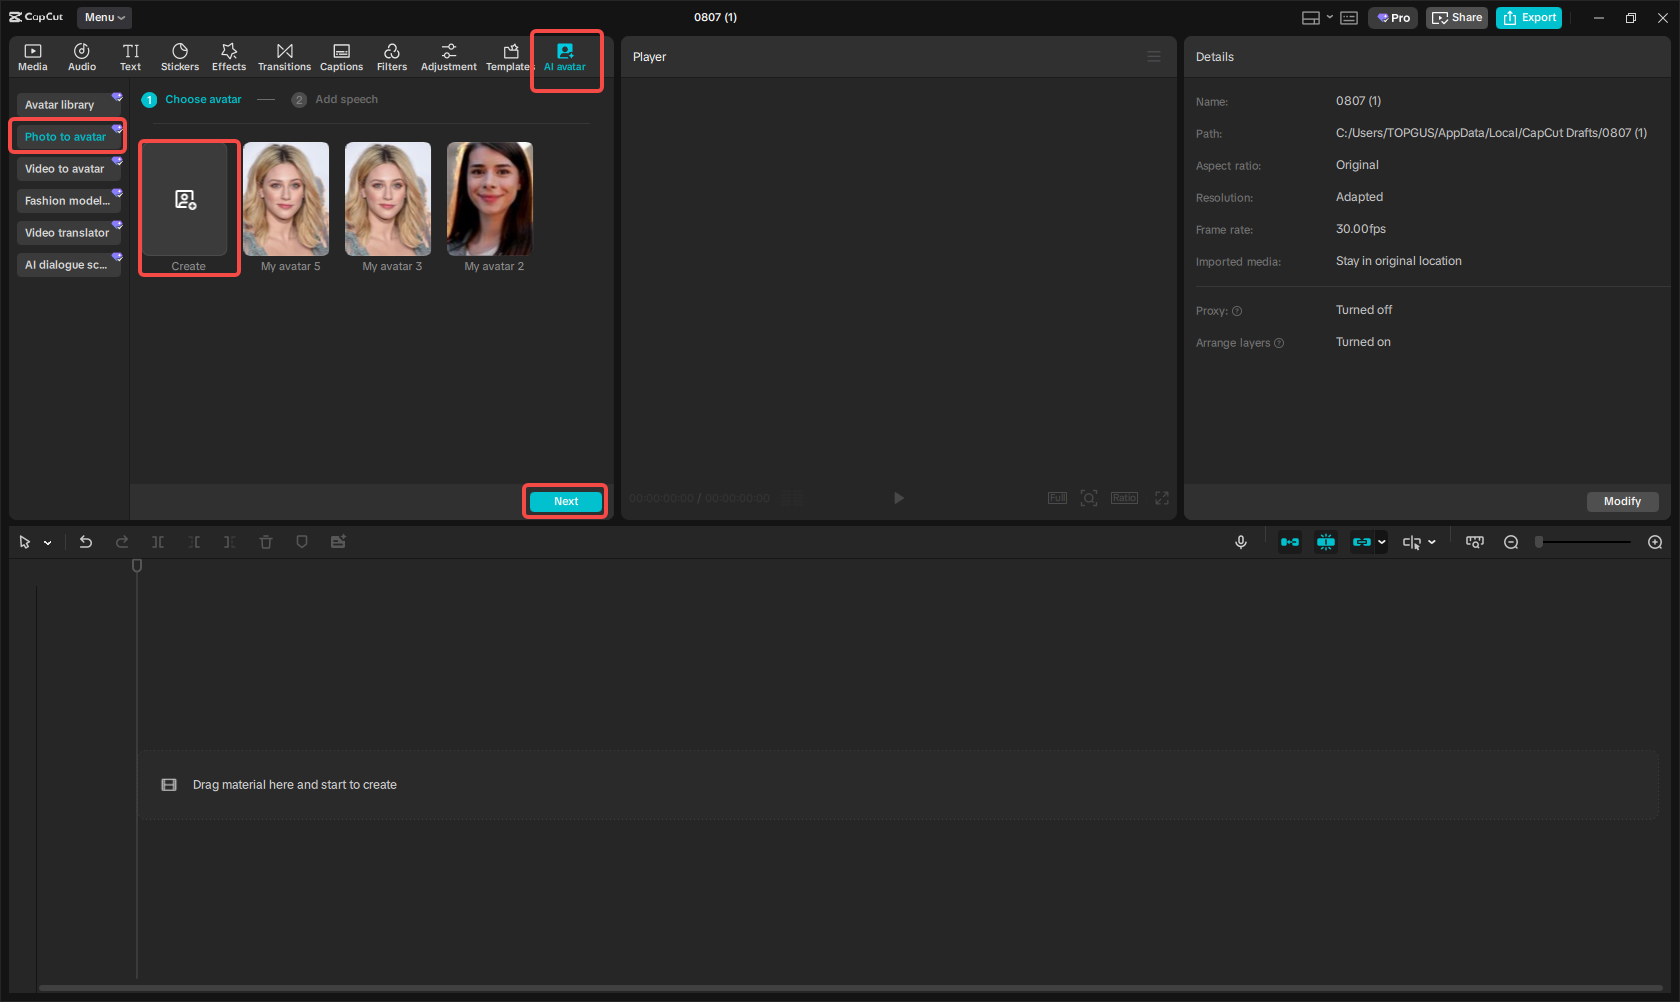Open the Filters panel
This screenshot has height=1002, width=1680.
[392, 57]
